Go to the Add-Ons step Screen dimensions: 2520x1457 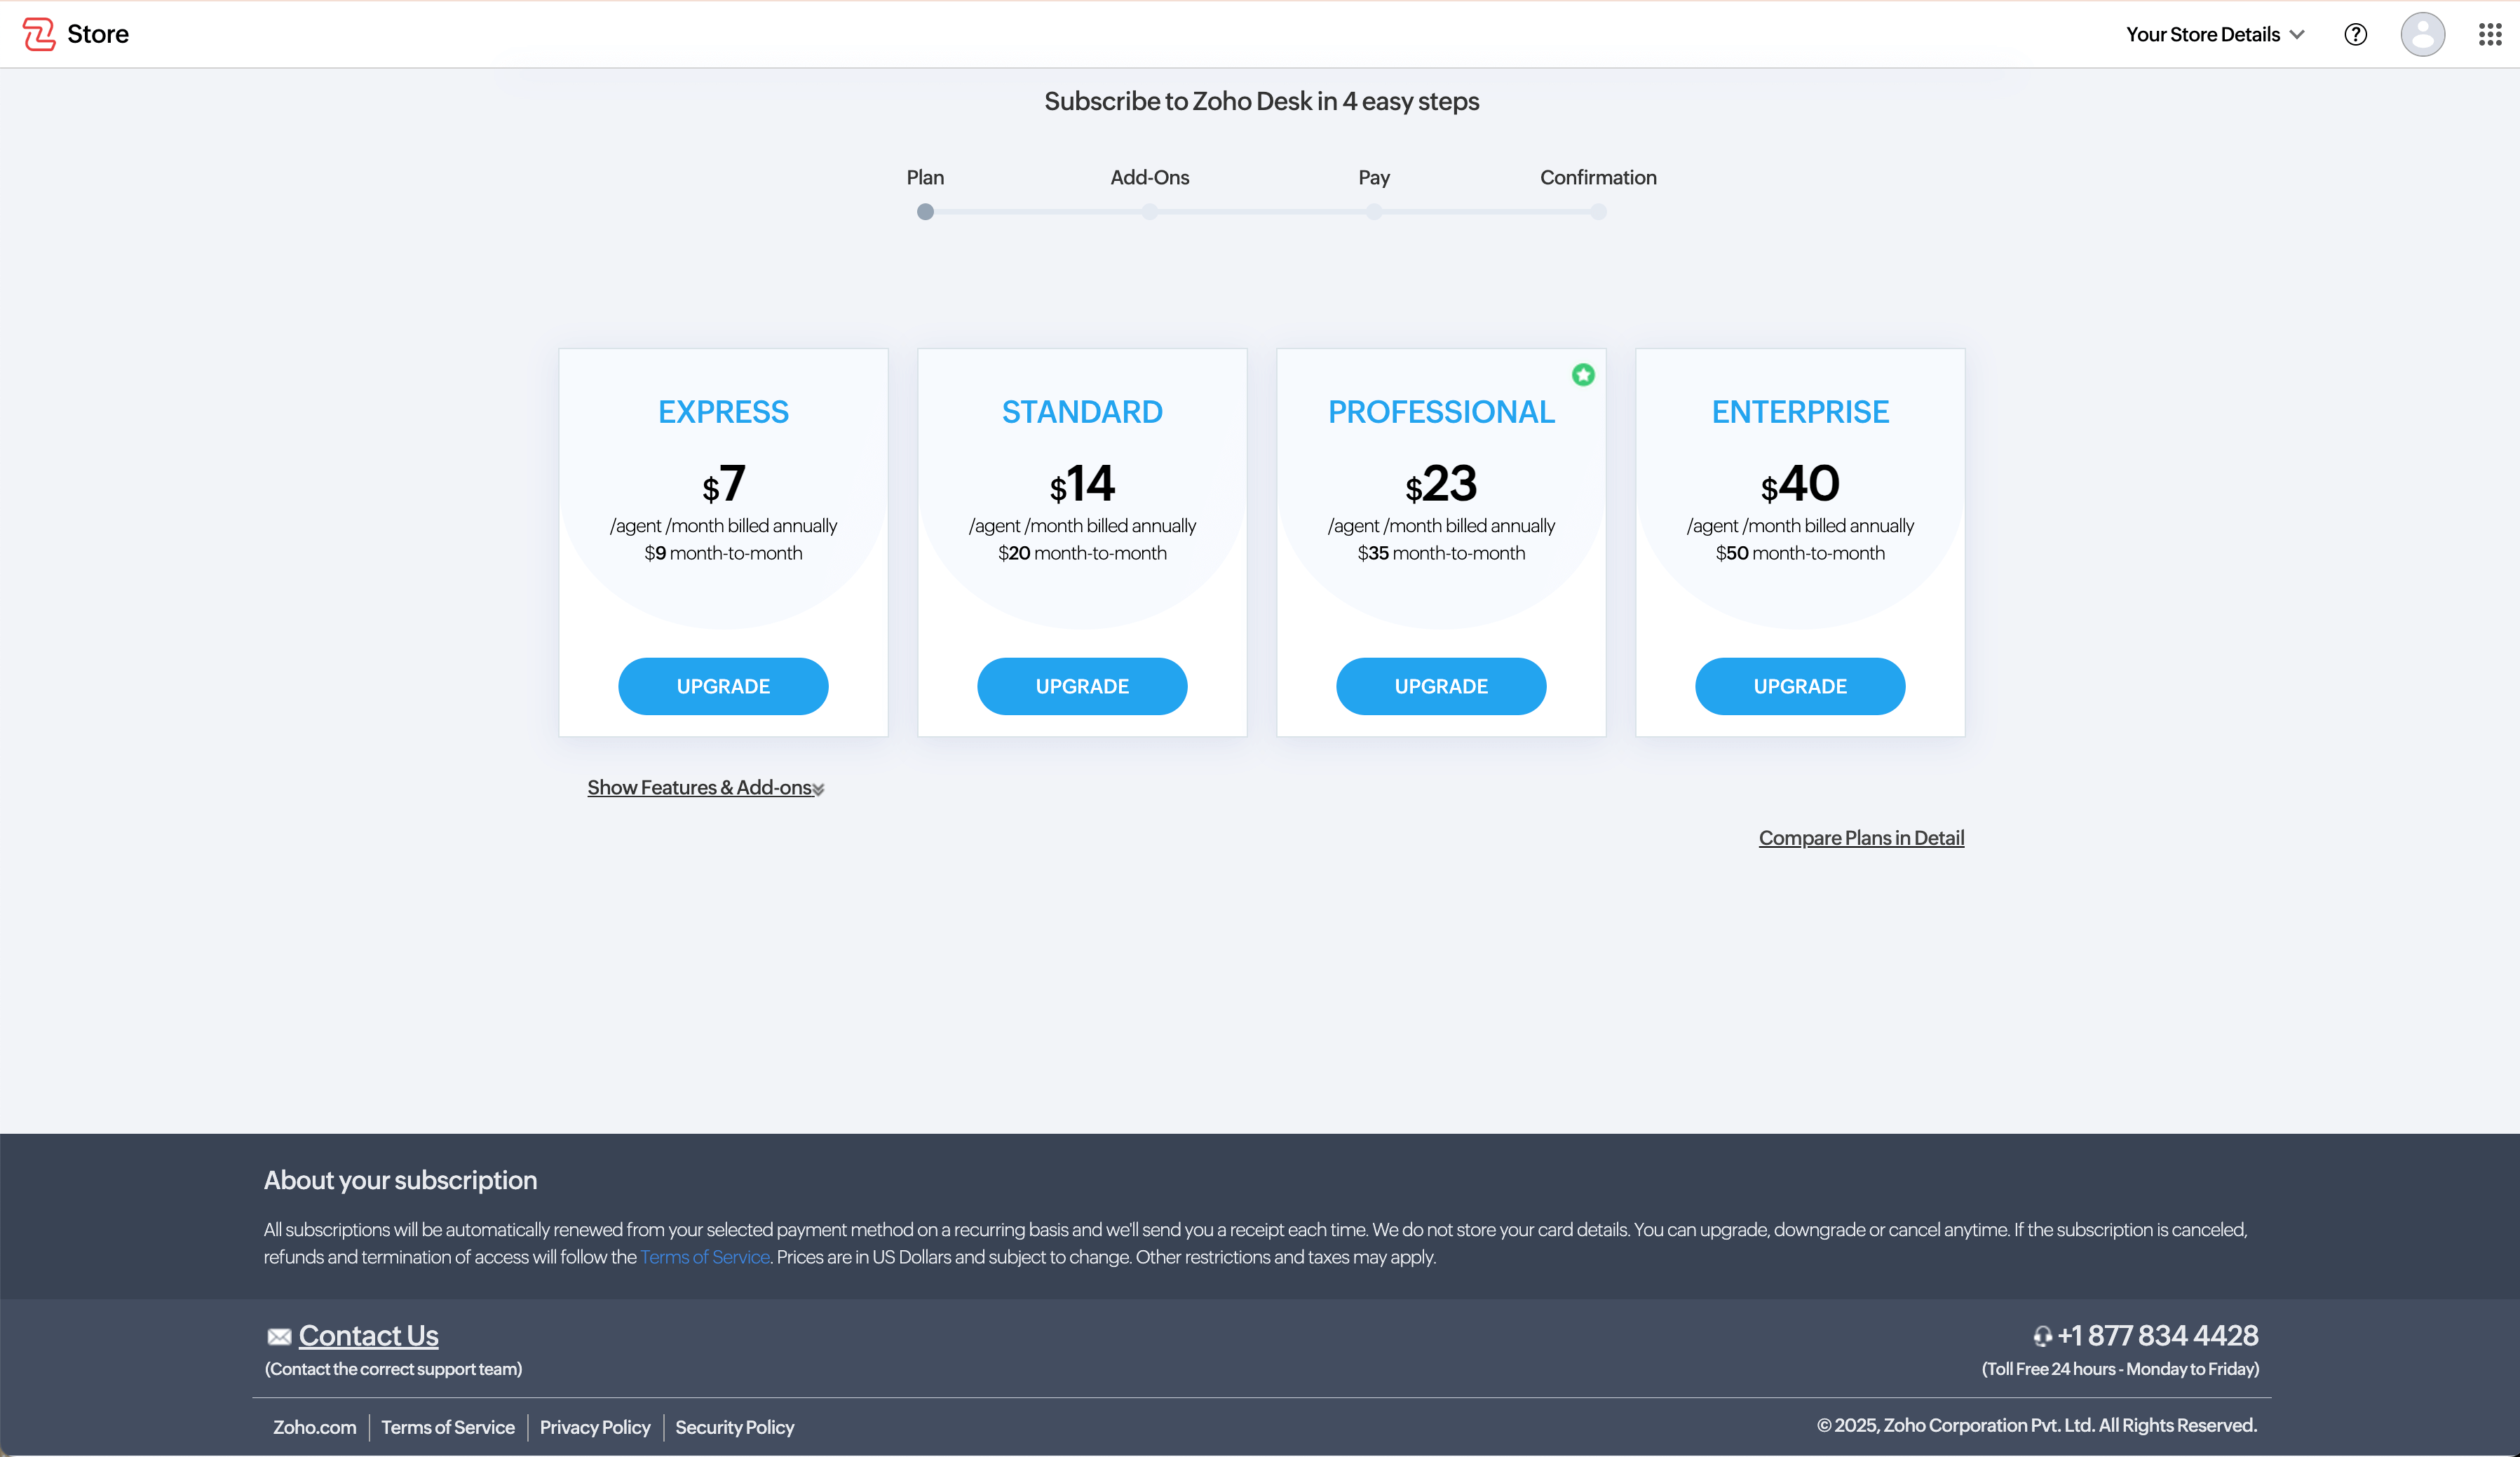[x=1150, y=212]
